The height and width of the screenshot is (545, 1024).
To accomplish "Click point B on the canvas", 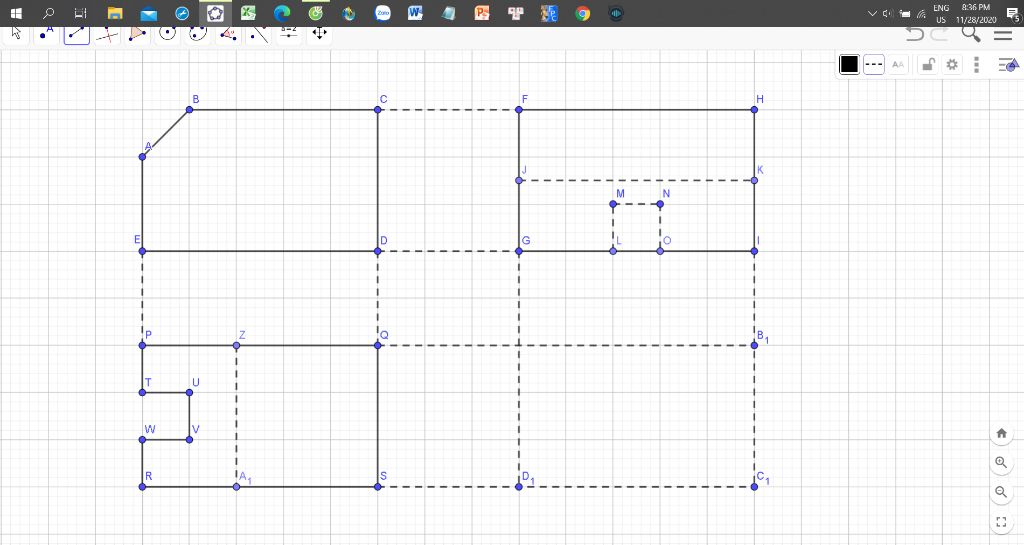I will (x=189, y=110).
